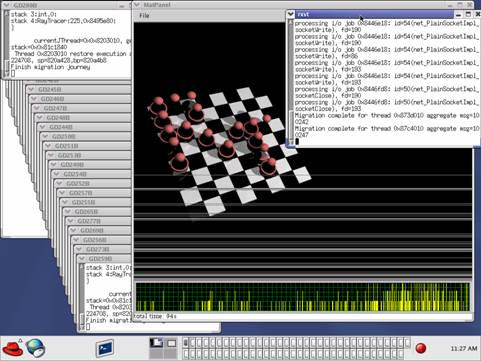
Task: Click the 'next' terminal vertical scrollbar
Action: 291,82
